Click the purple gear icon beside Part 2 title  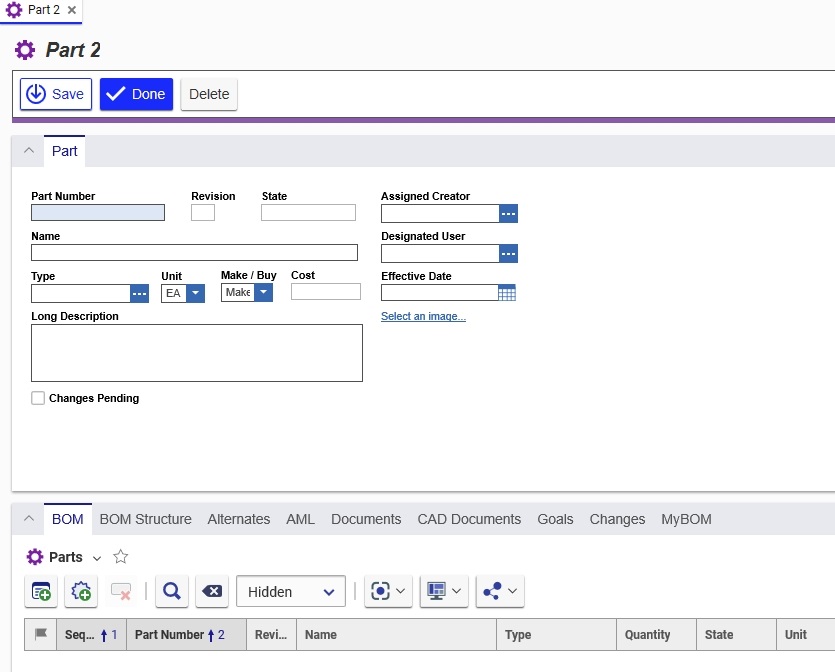tap(25, 50)
